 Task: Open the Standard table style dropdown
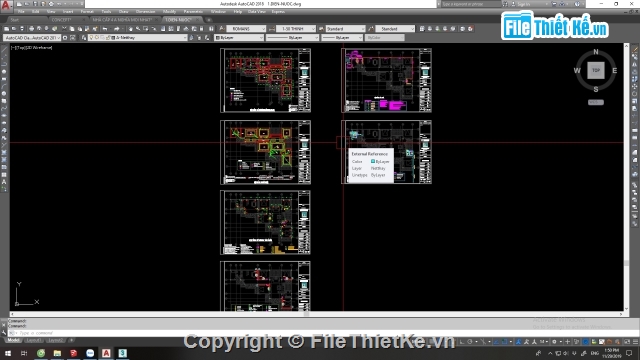point(345,29)
